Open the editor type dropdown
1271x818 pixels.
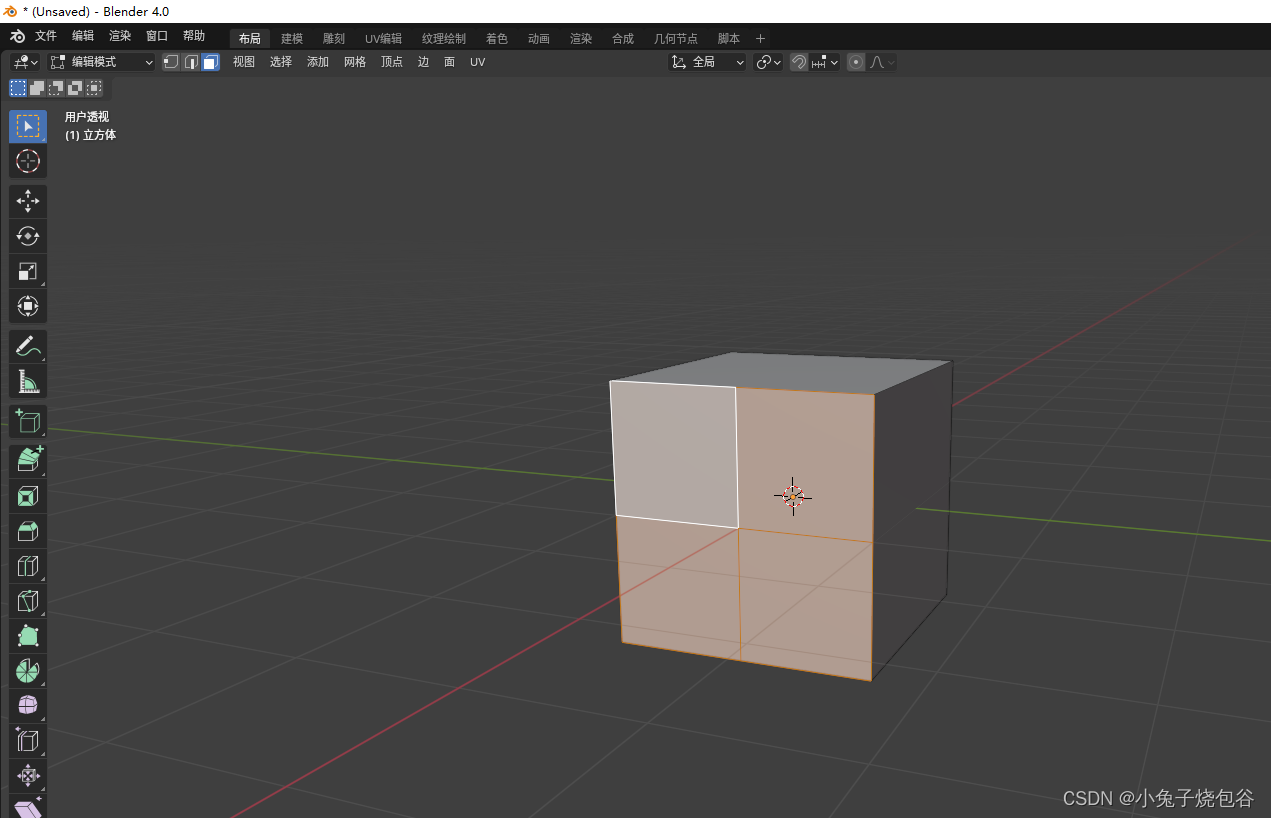point(26,62)
